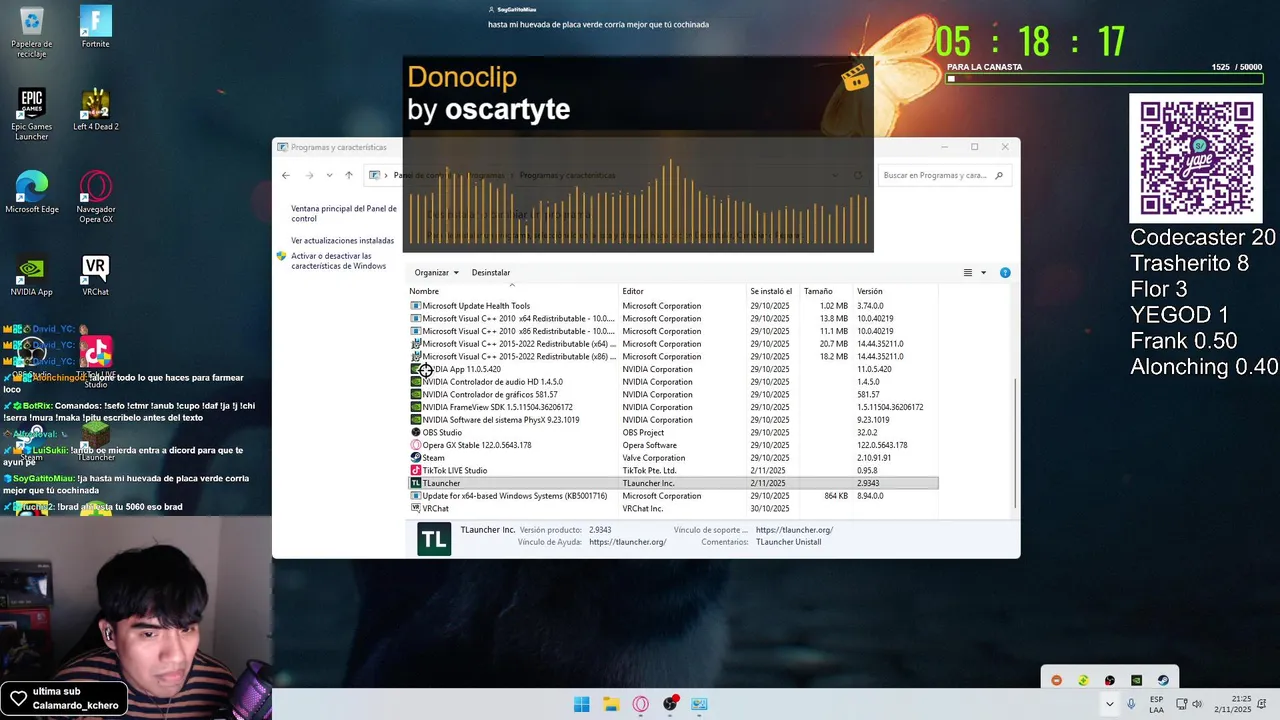Click the green arrows icon in tray overflow

1083,680
